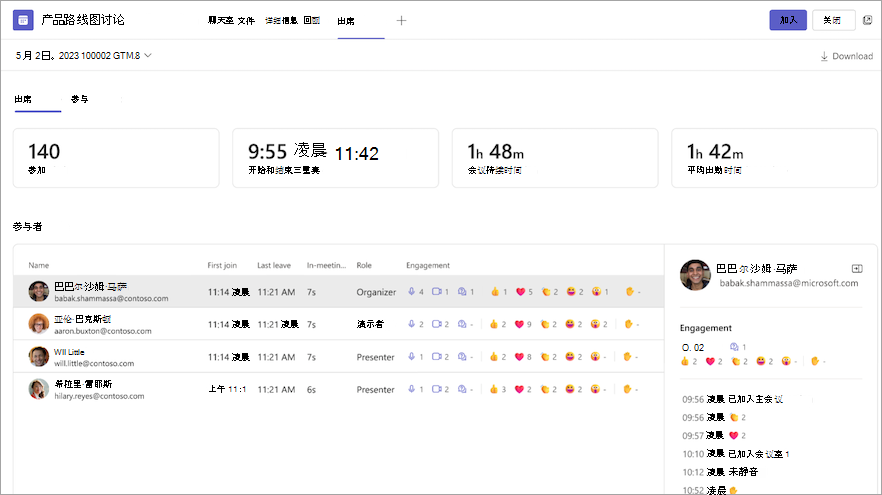Switch to the 参与 sub-tab
This screenshot has width=882, height=495.
(79, 100)
